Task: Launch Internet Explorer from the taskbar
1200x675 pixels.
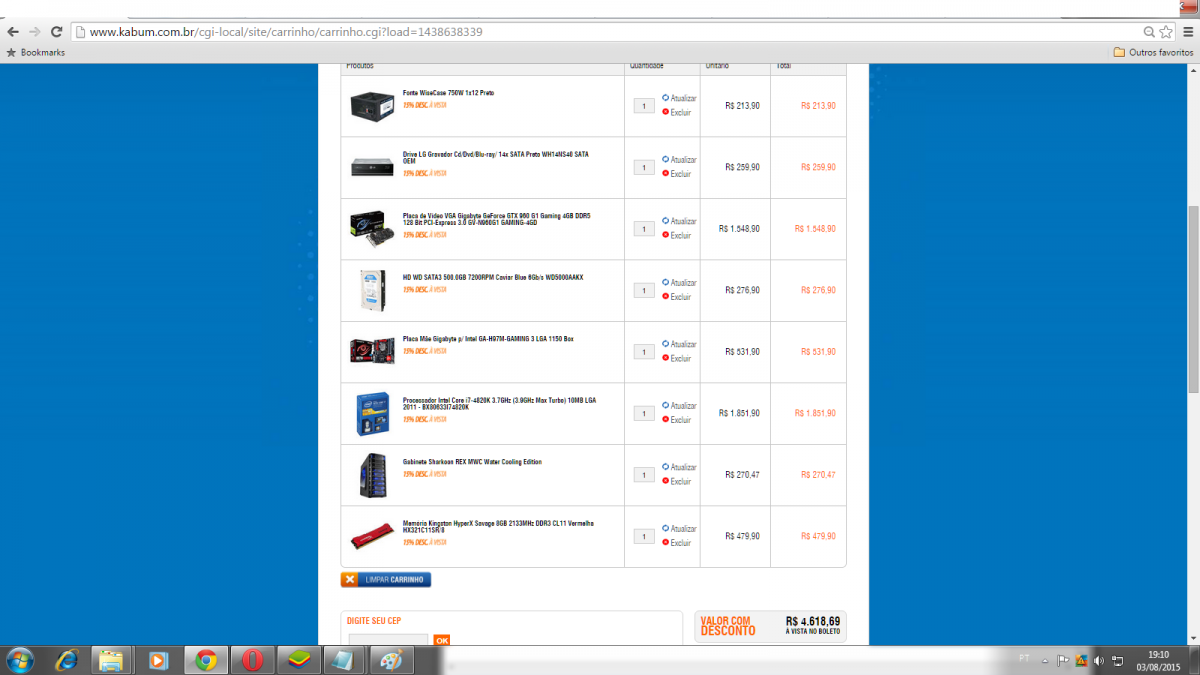Action: 67,660
